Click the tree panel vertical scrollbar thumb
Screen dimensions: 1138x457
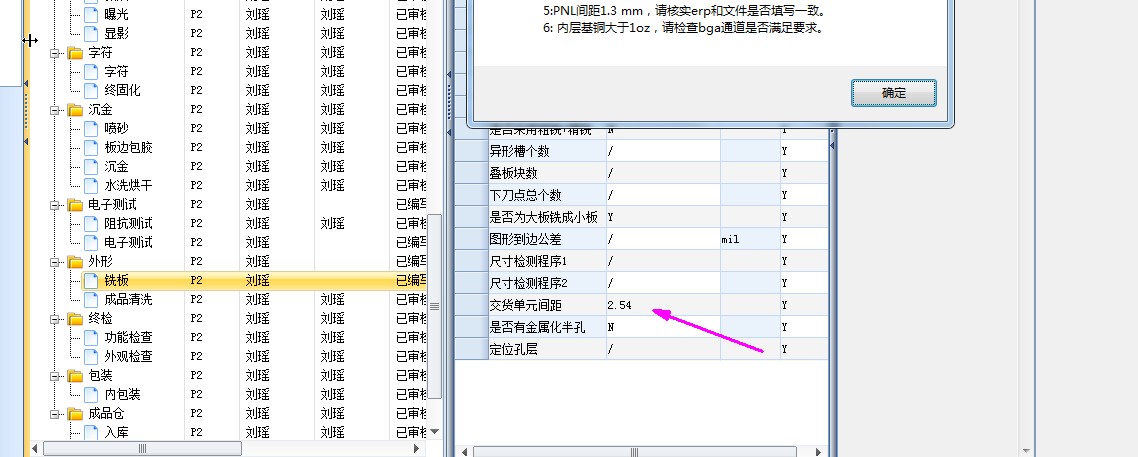tap(435, 306)
